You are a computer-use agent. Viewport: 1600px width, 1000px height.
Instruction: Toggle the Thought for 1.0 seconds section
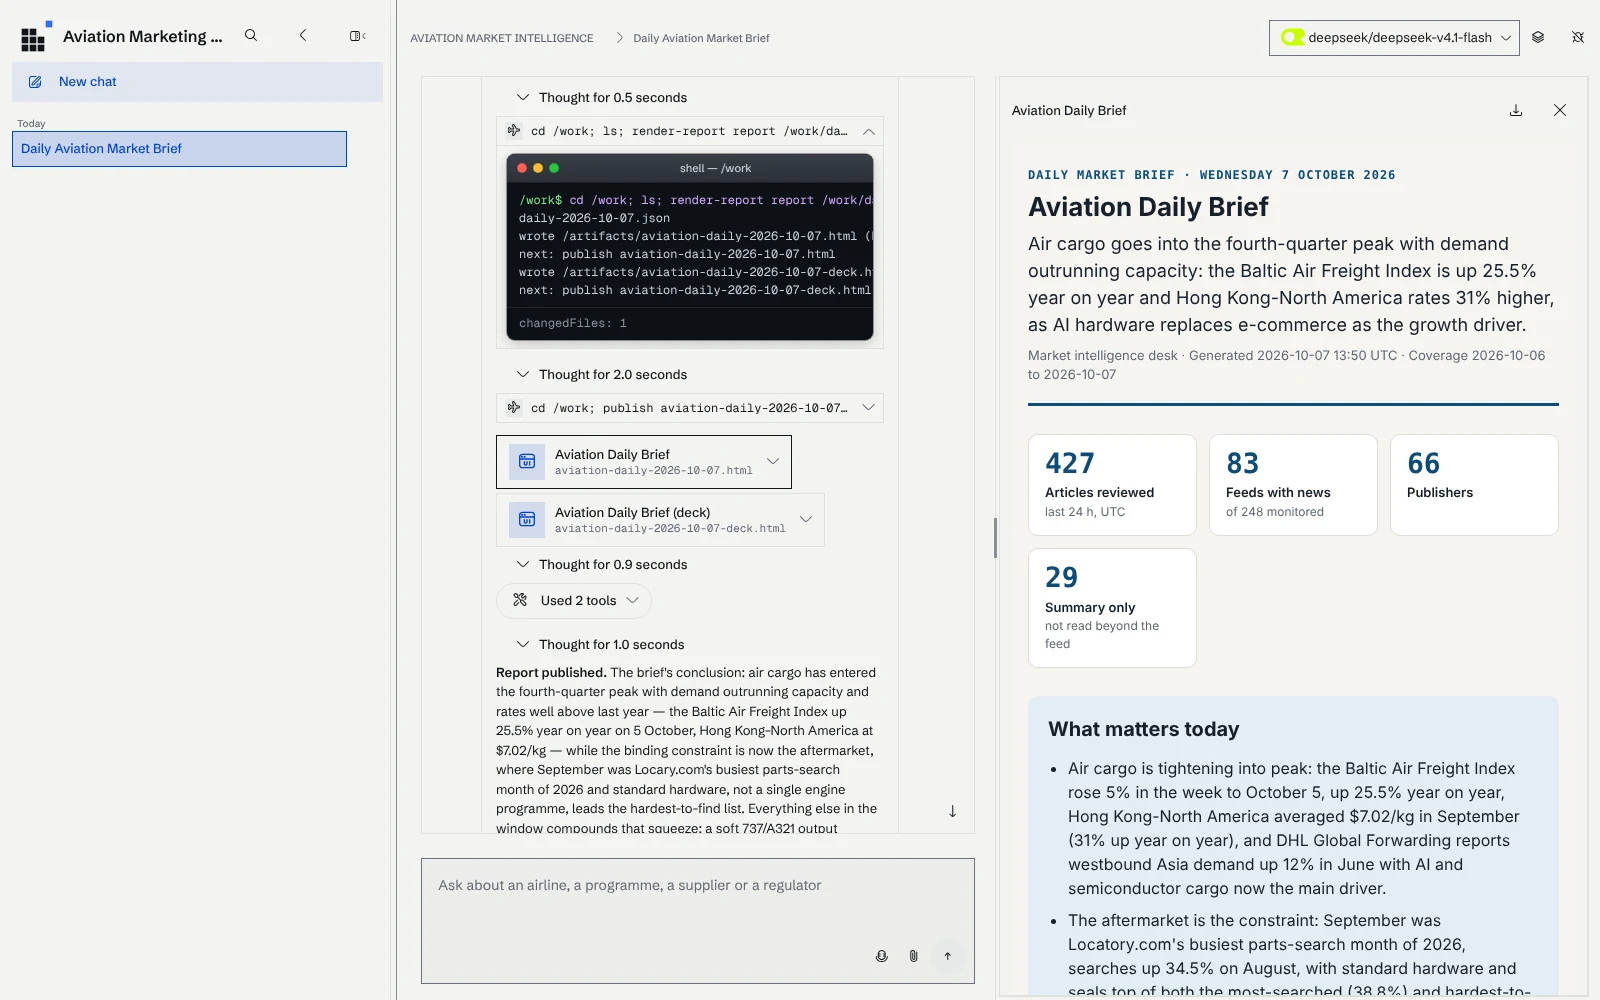600,644
